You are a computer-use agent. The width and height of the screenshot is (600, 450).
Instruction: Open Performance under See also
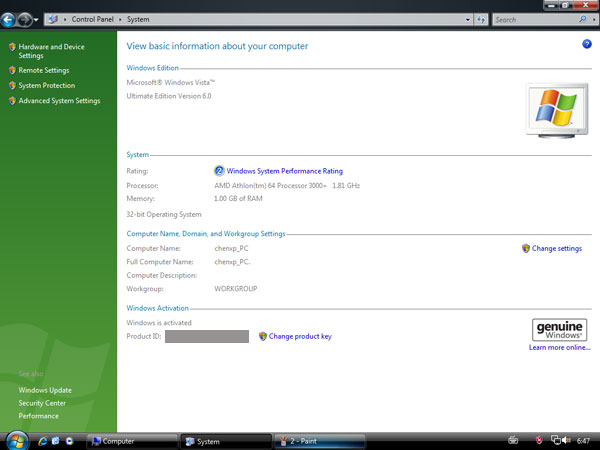[39, 416]
